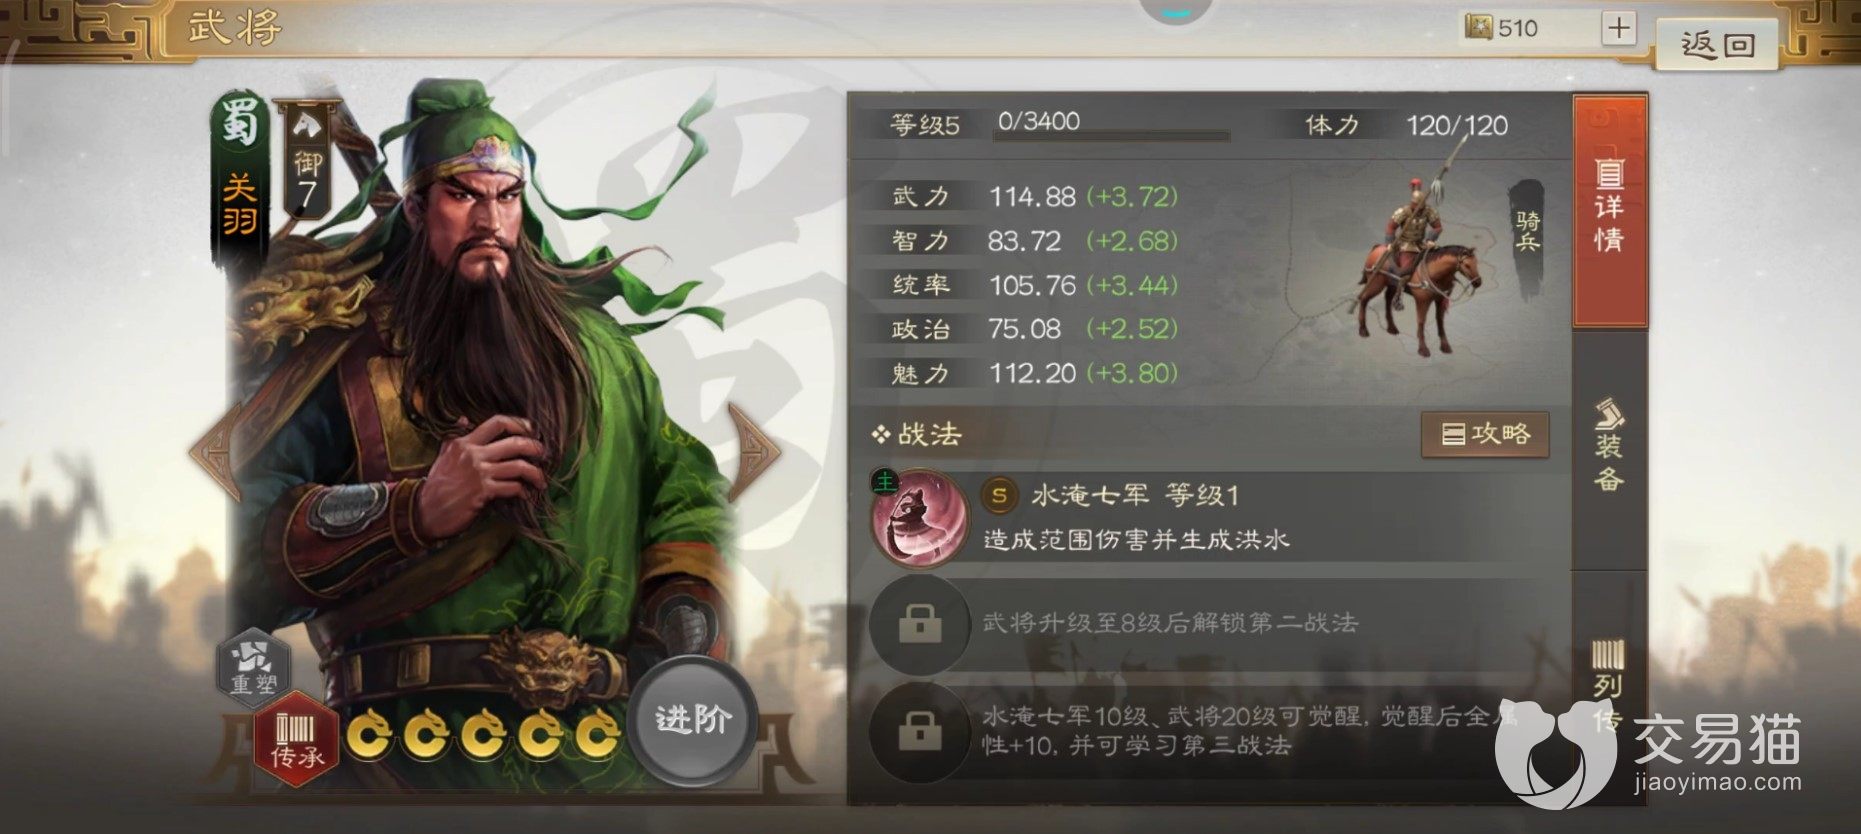Screen dimensions: 1861x834
Task: Open the 装备 equipment tab
Action: (1609, 447)
